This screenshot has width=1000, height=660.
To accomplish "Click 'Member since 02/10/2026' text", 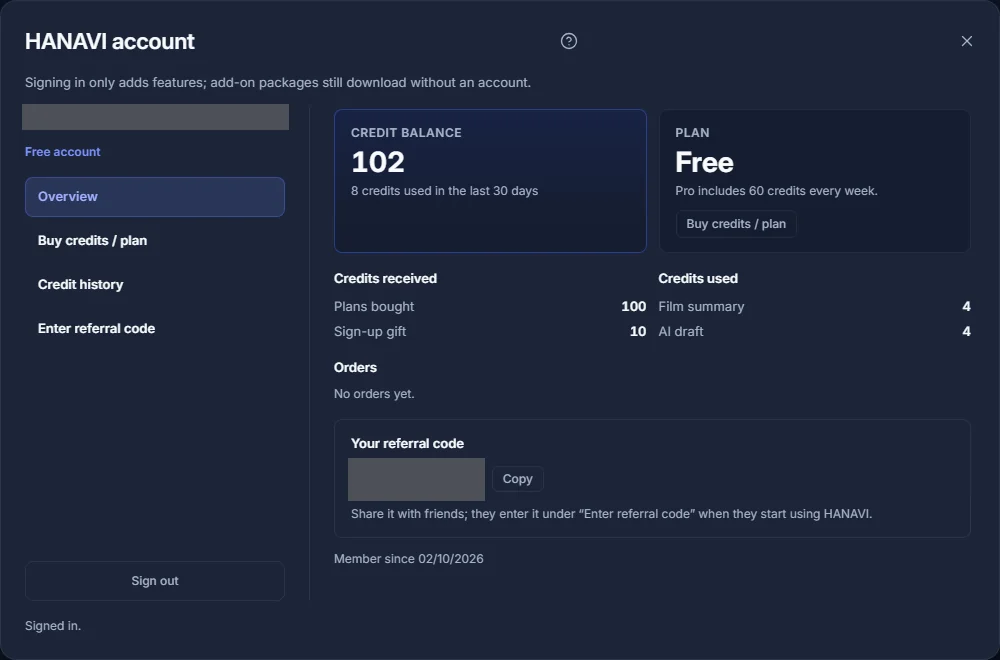I will point(408,559).
